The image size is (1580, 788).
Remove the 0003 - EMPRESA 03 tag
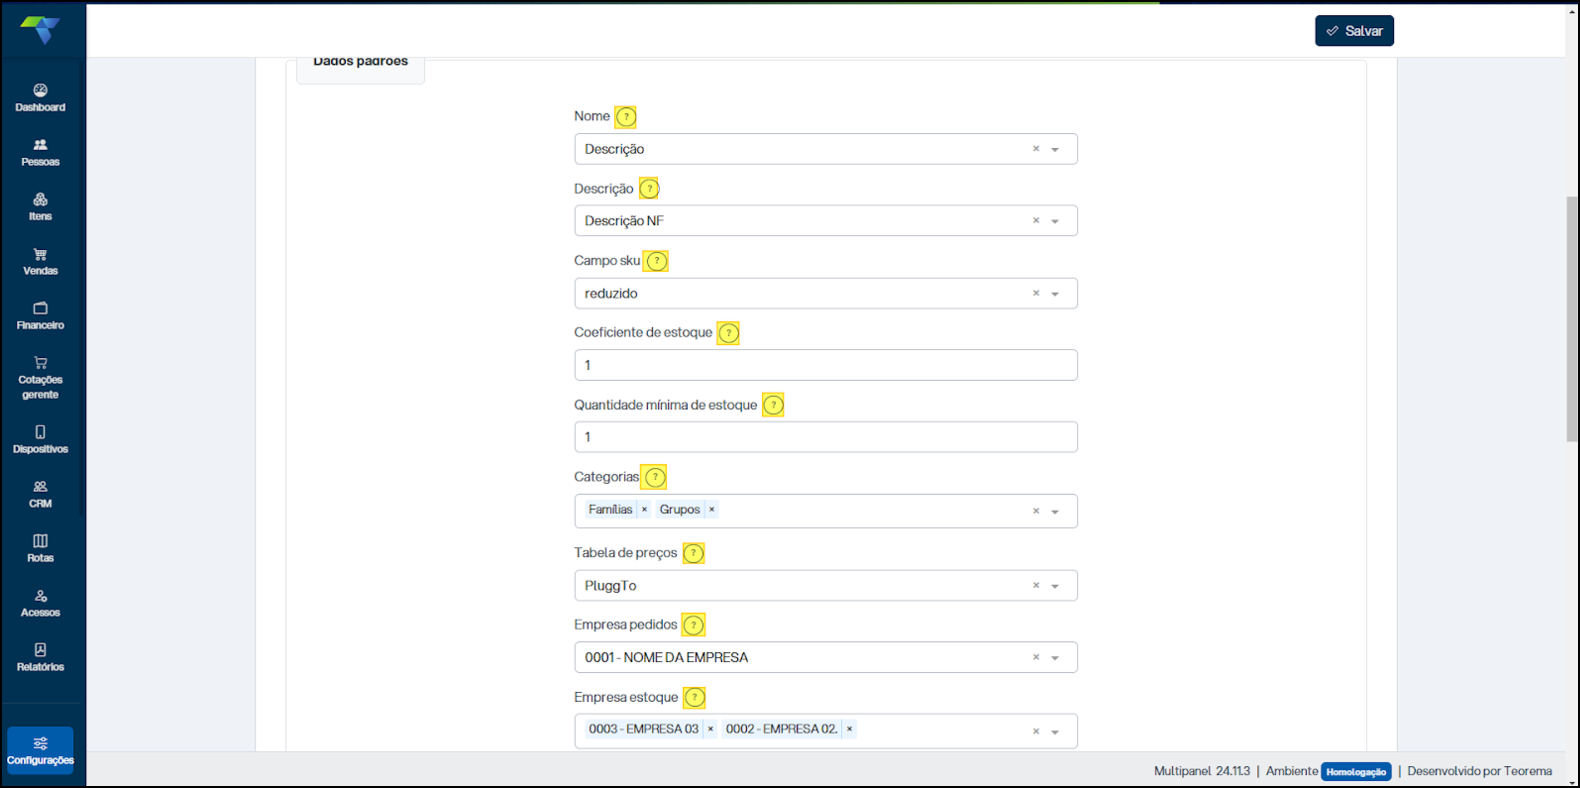pos(711,729)
